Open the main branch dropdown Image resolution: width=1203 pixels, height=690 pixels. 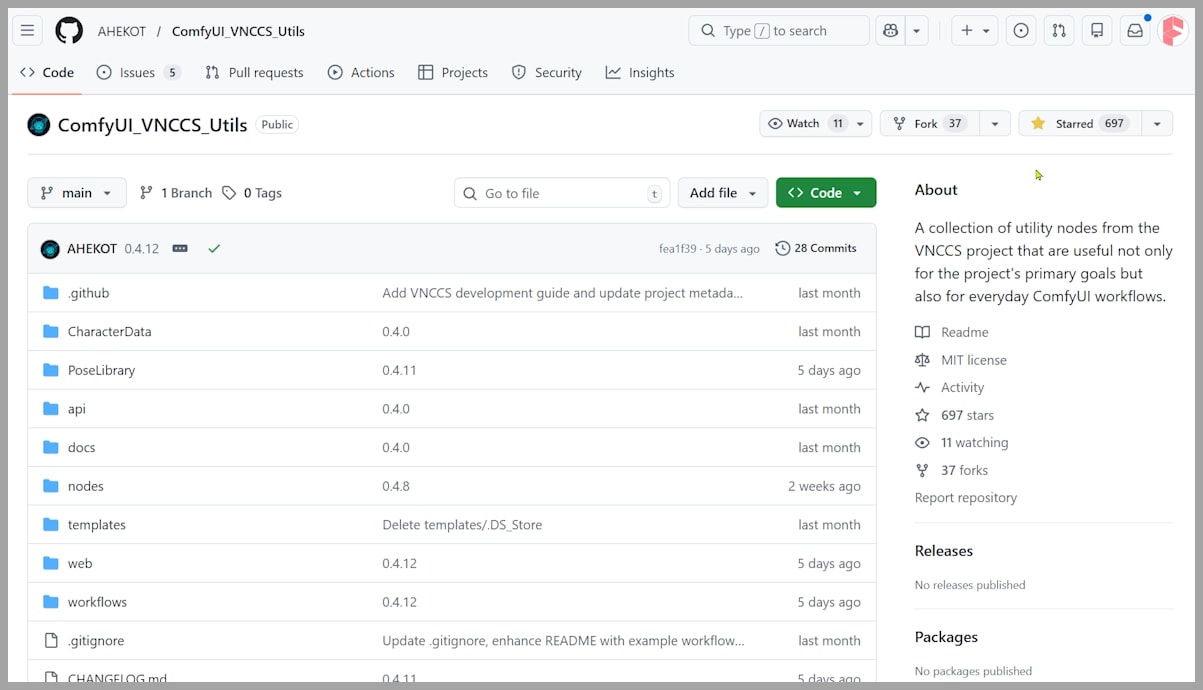tap(77, 193)
